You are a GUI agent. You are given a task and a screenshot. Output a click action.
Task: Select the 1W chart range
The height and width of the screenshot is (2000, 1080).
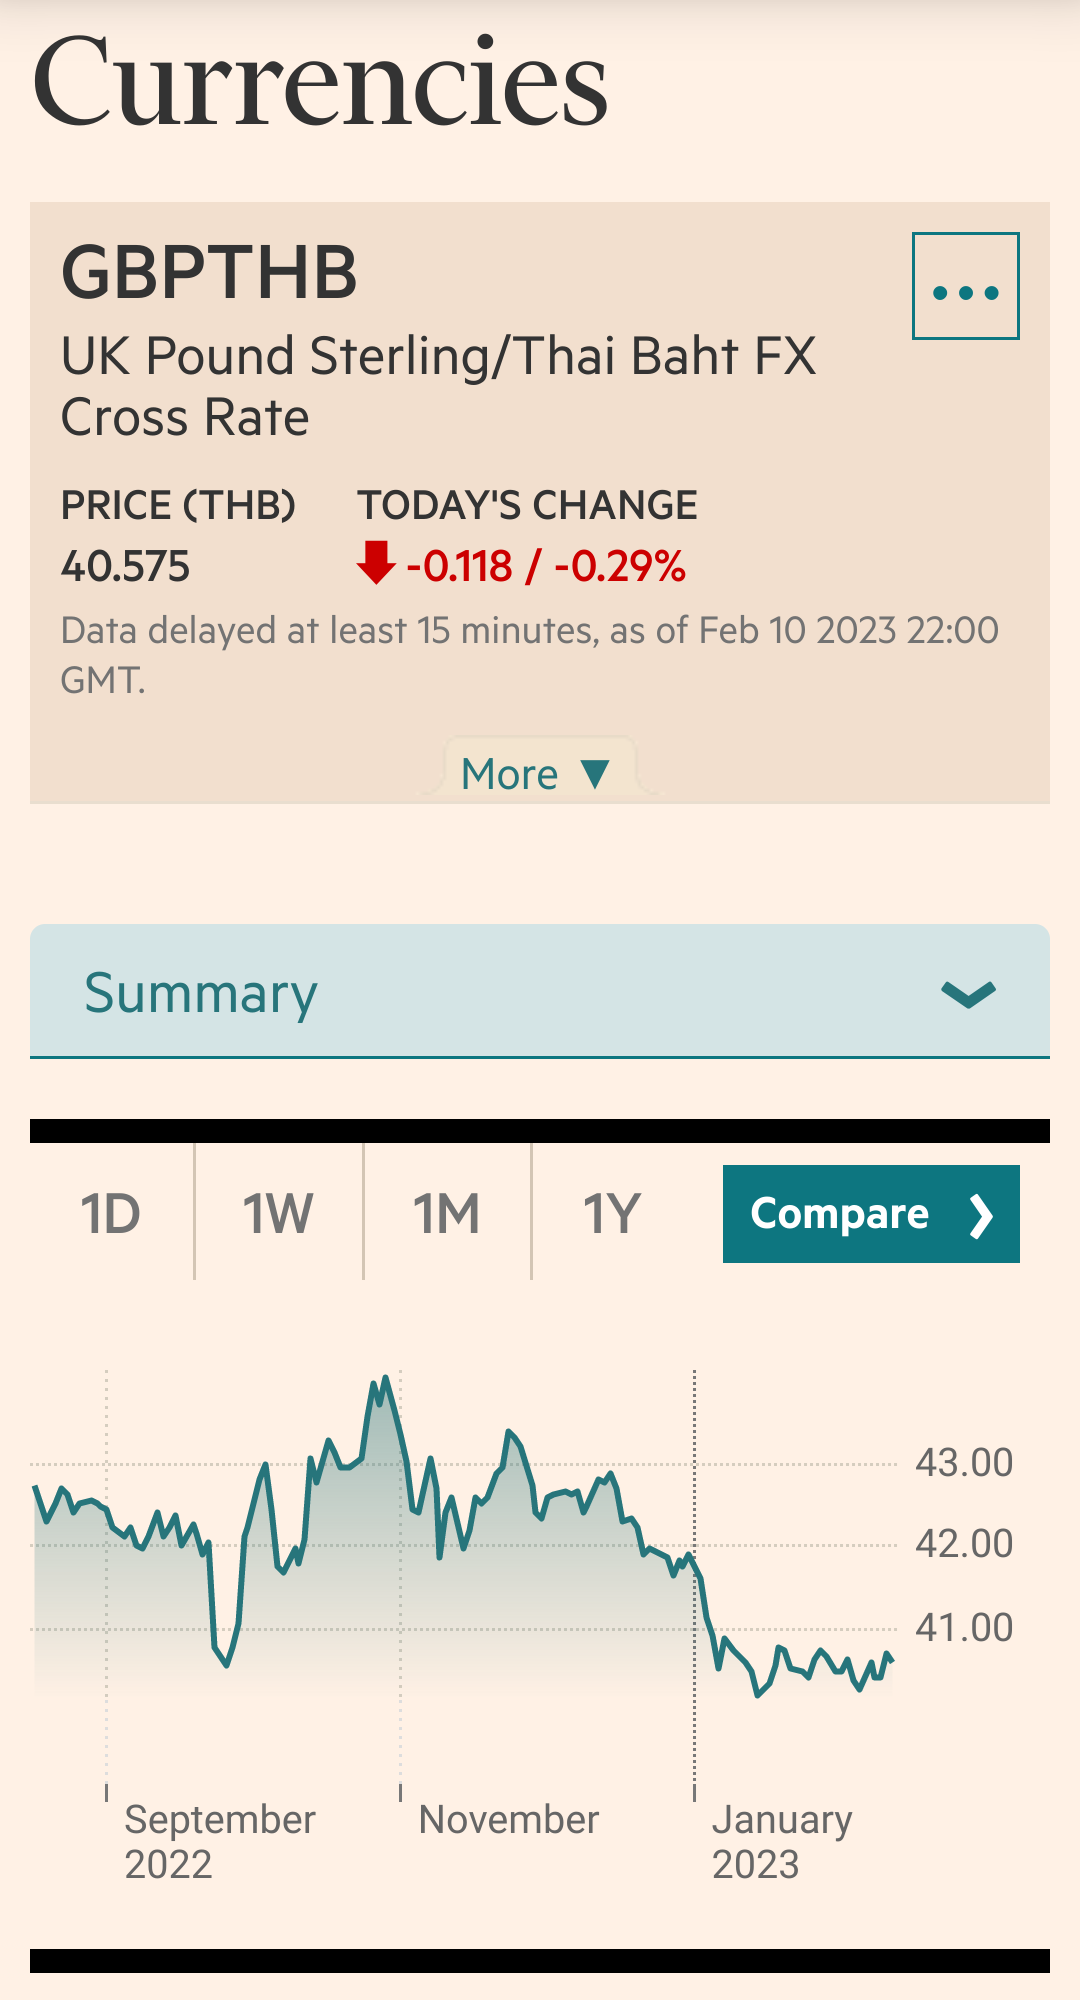[x=278, y=1214]
